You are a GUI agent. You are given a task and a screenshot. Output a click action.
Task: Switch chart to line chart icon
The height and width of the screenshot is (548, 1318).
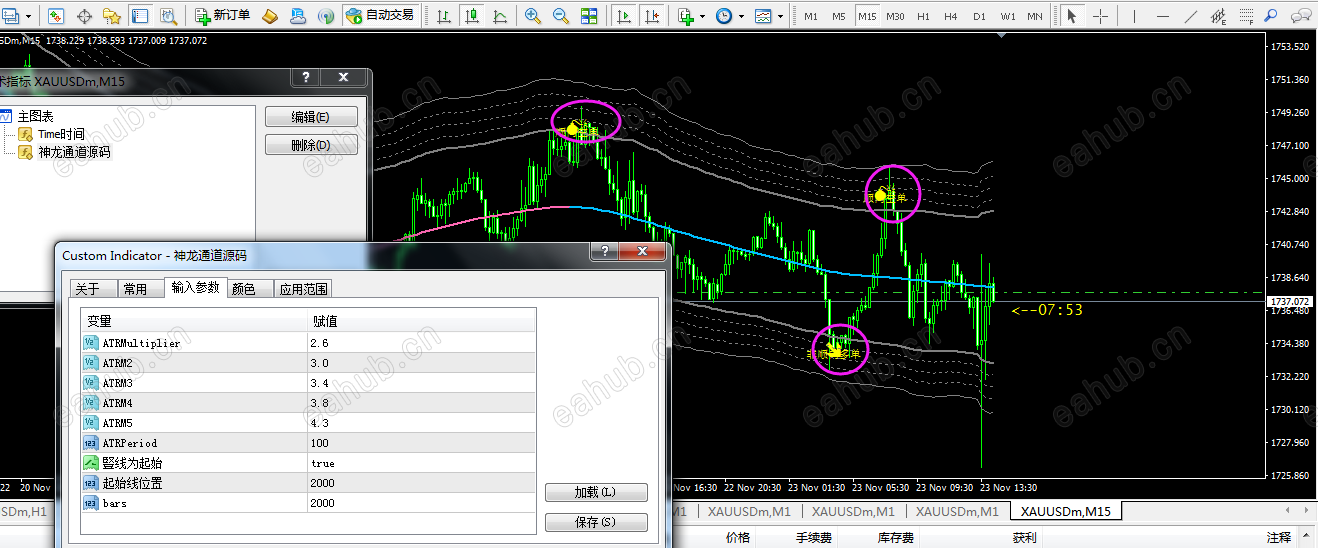[498, 16]
